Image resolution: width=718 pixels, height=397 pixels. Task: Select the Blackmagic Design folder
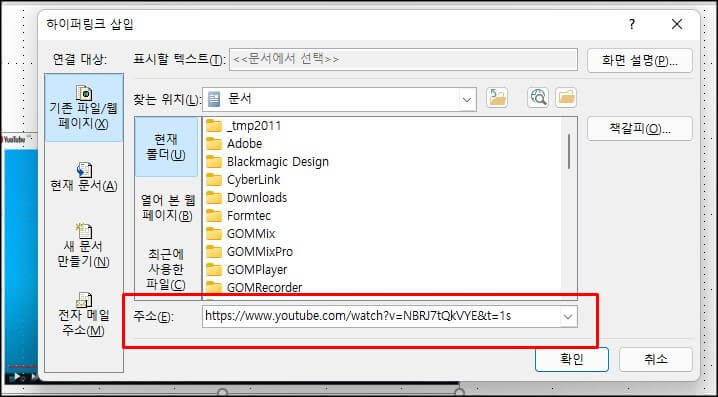tap(267, 162)
